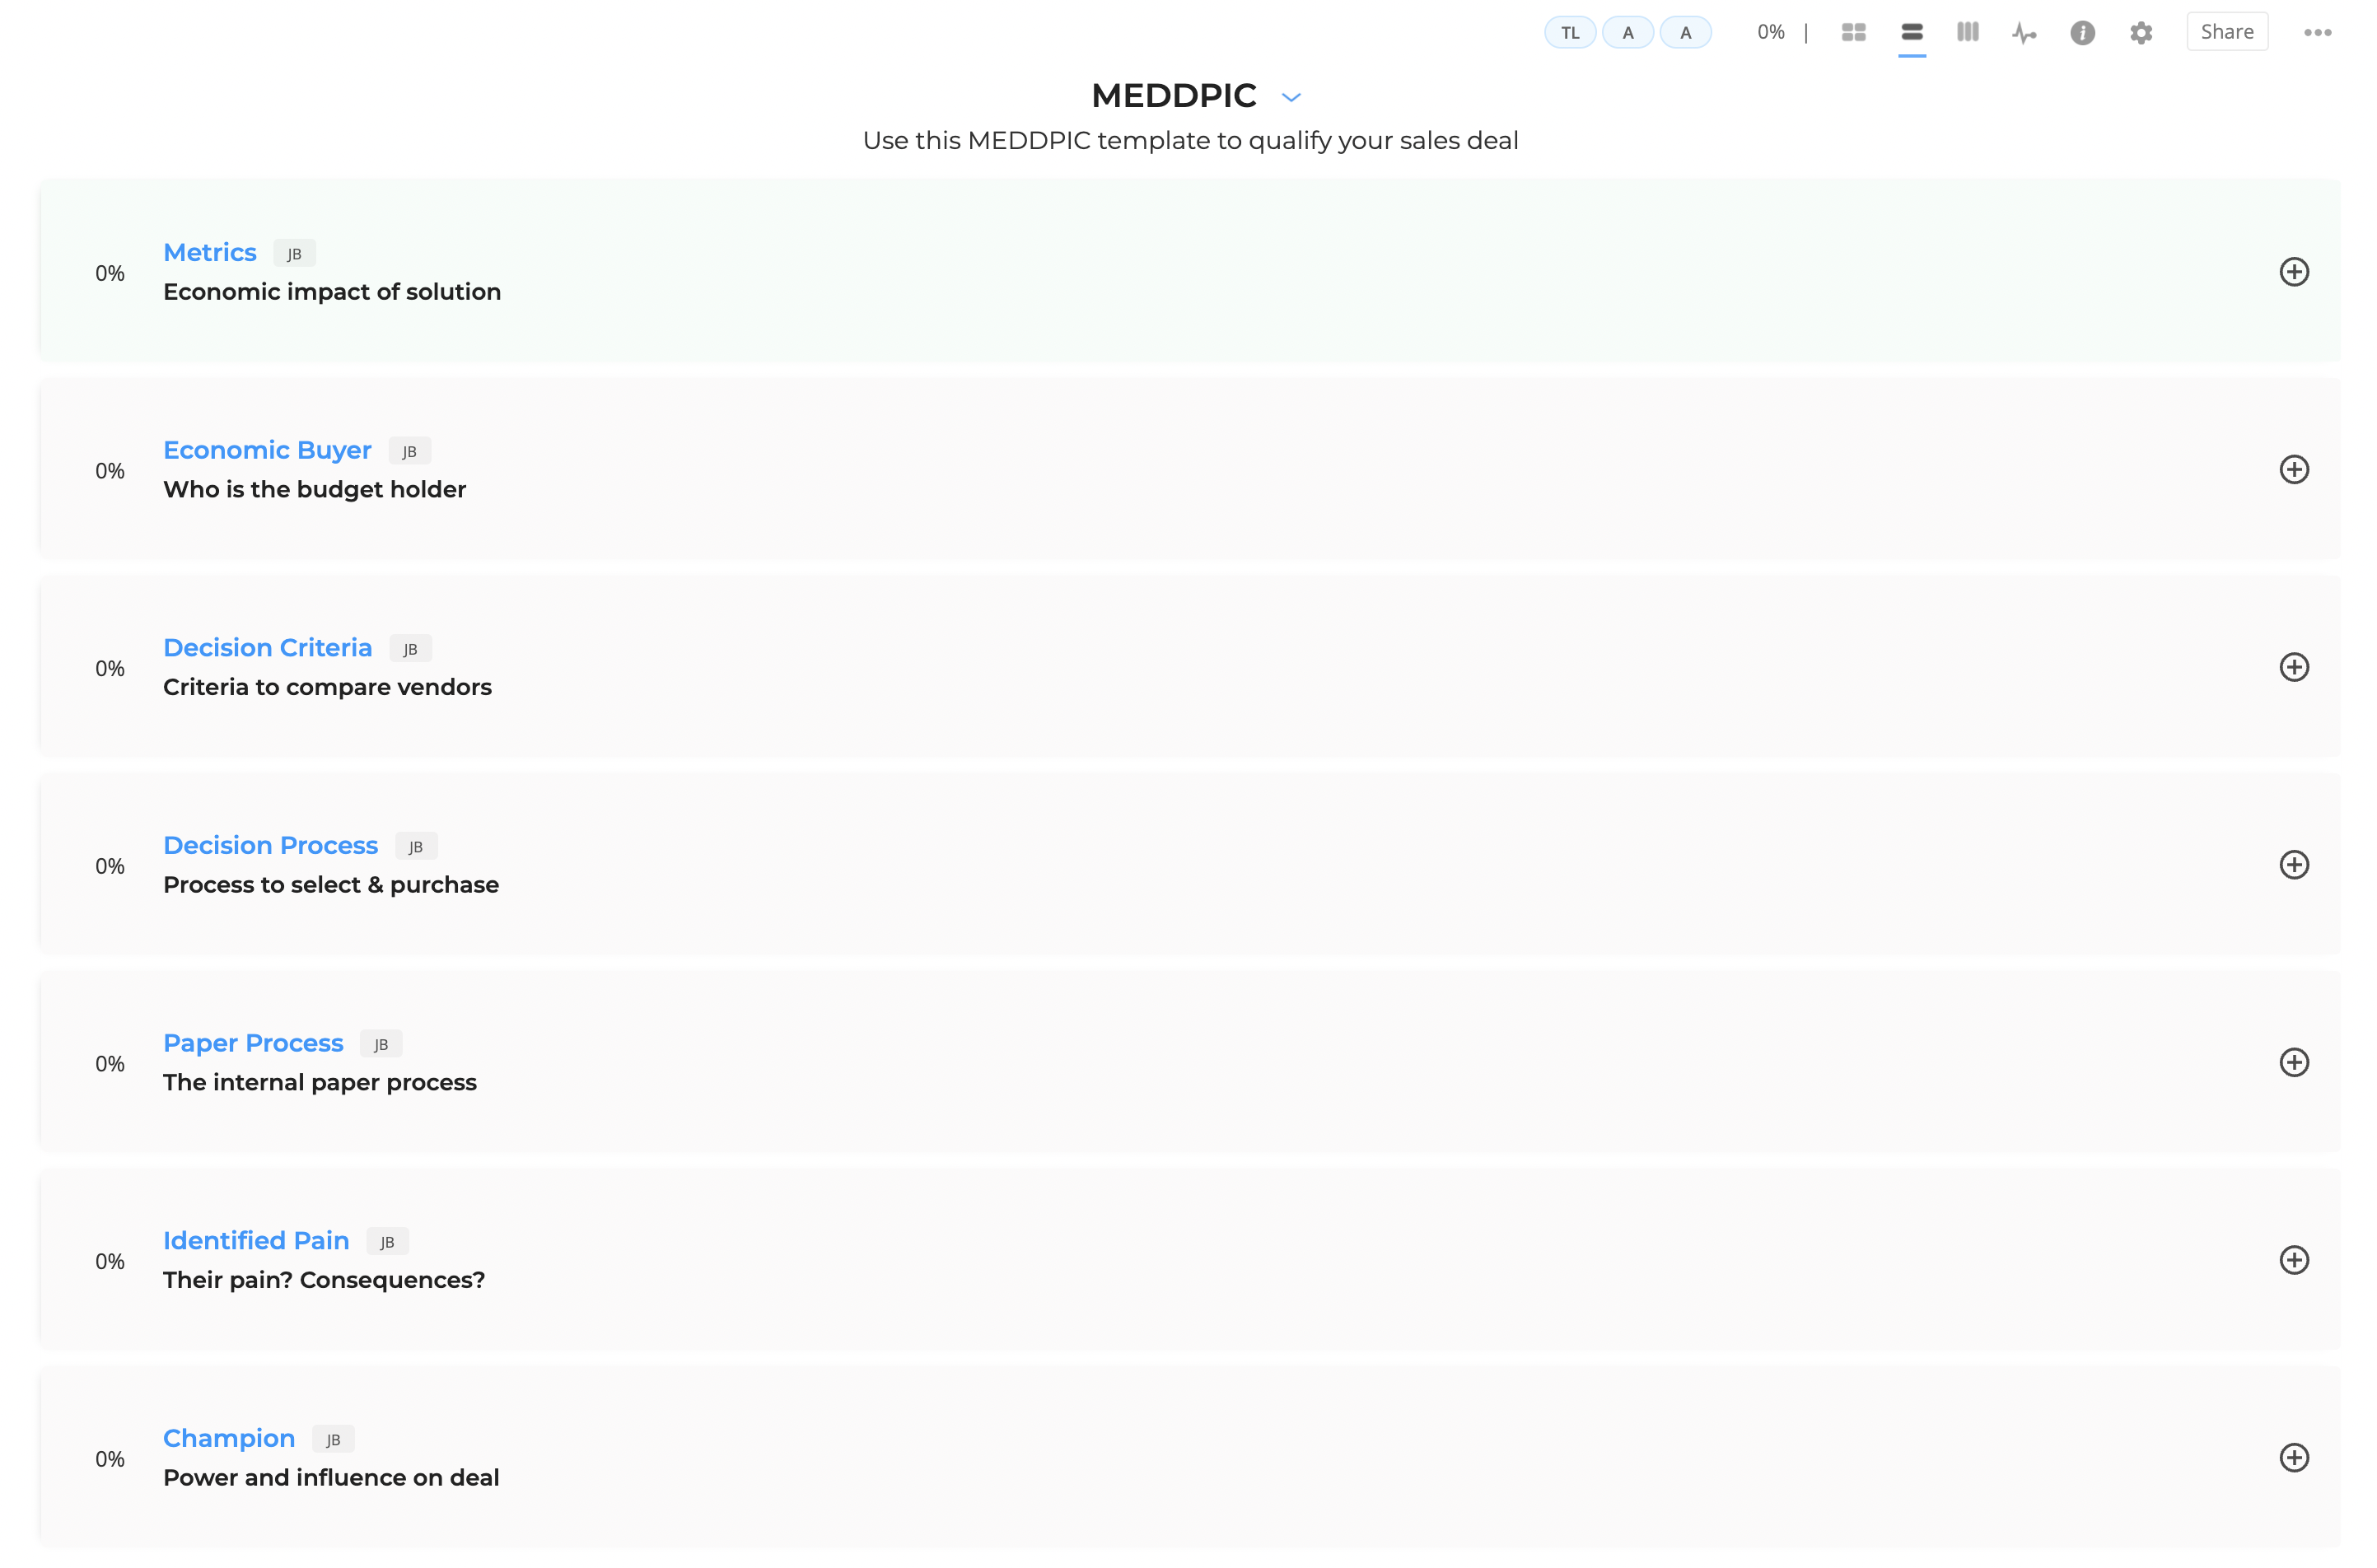This screenshot has width=2377, height=1568.
Task: Open the info panel
Action: [x=2082, y=32]
